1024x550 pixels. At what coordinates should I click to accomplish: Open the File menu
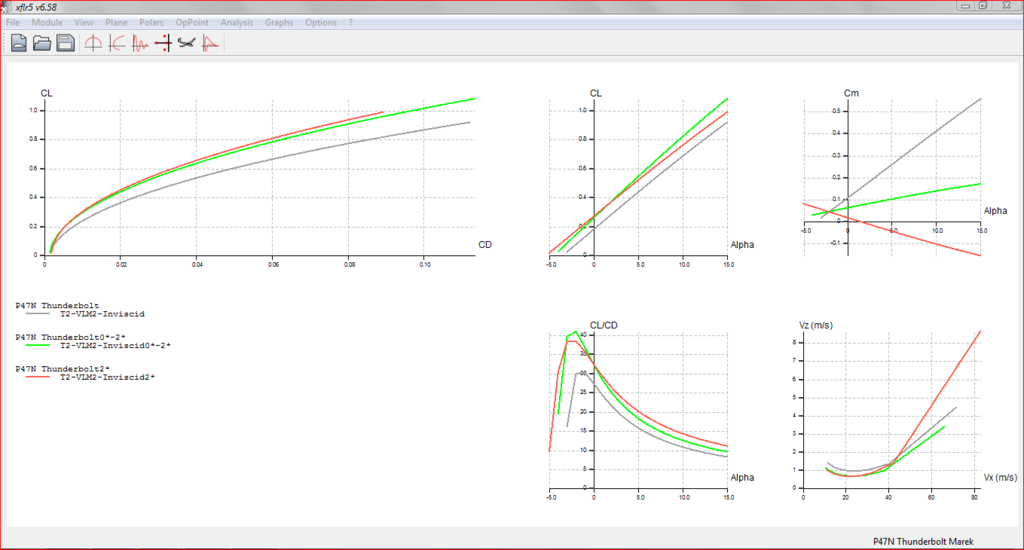(x=13, y=22)
